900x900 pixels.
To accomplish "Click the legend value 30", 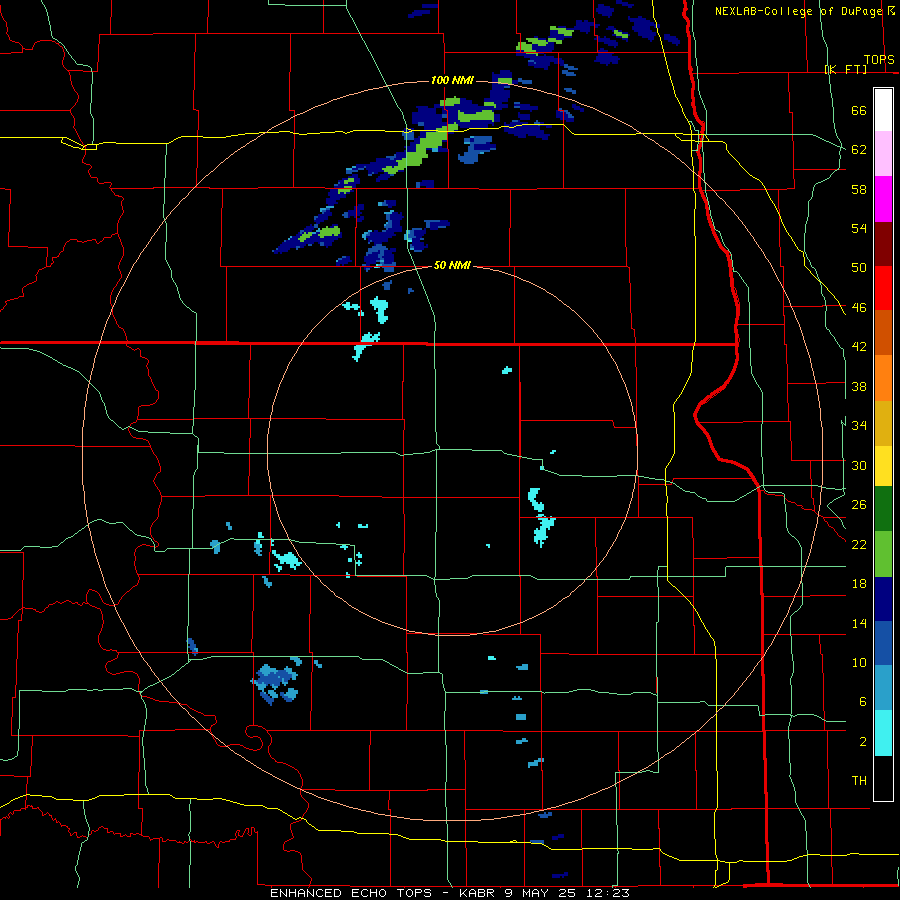I will click(859, 465).
